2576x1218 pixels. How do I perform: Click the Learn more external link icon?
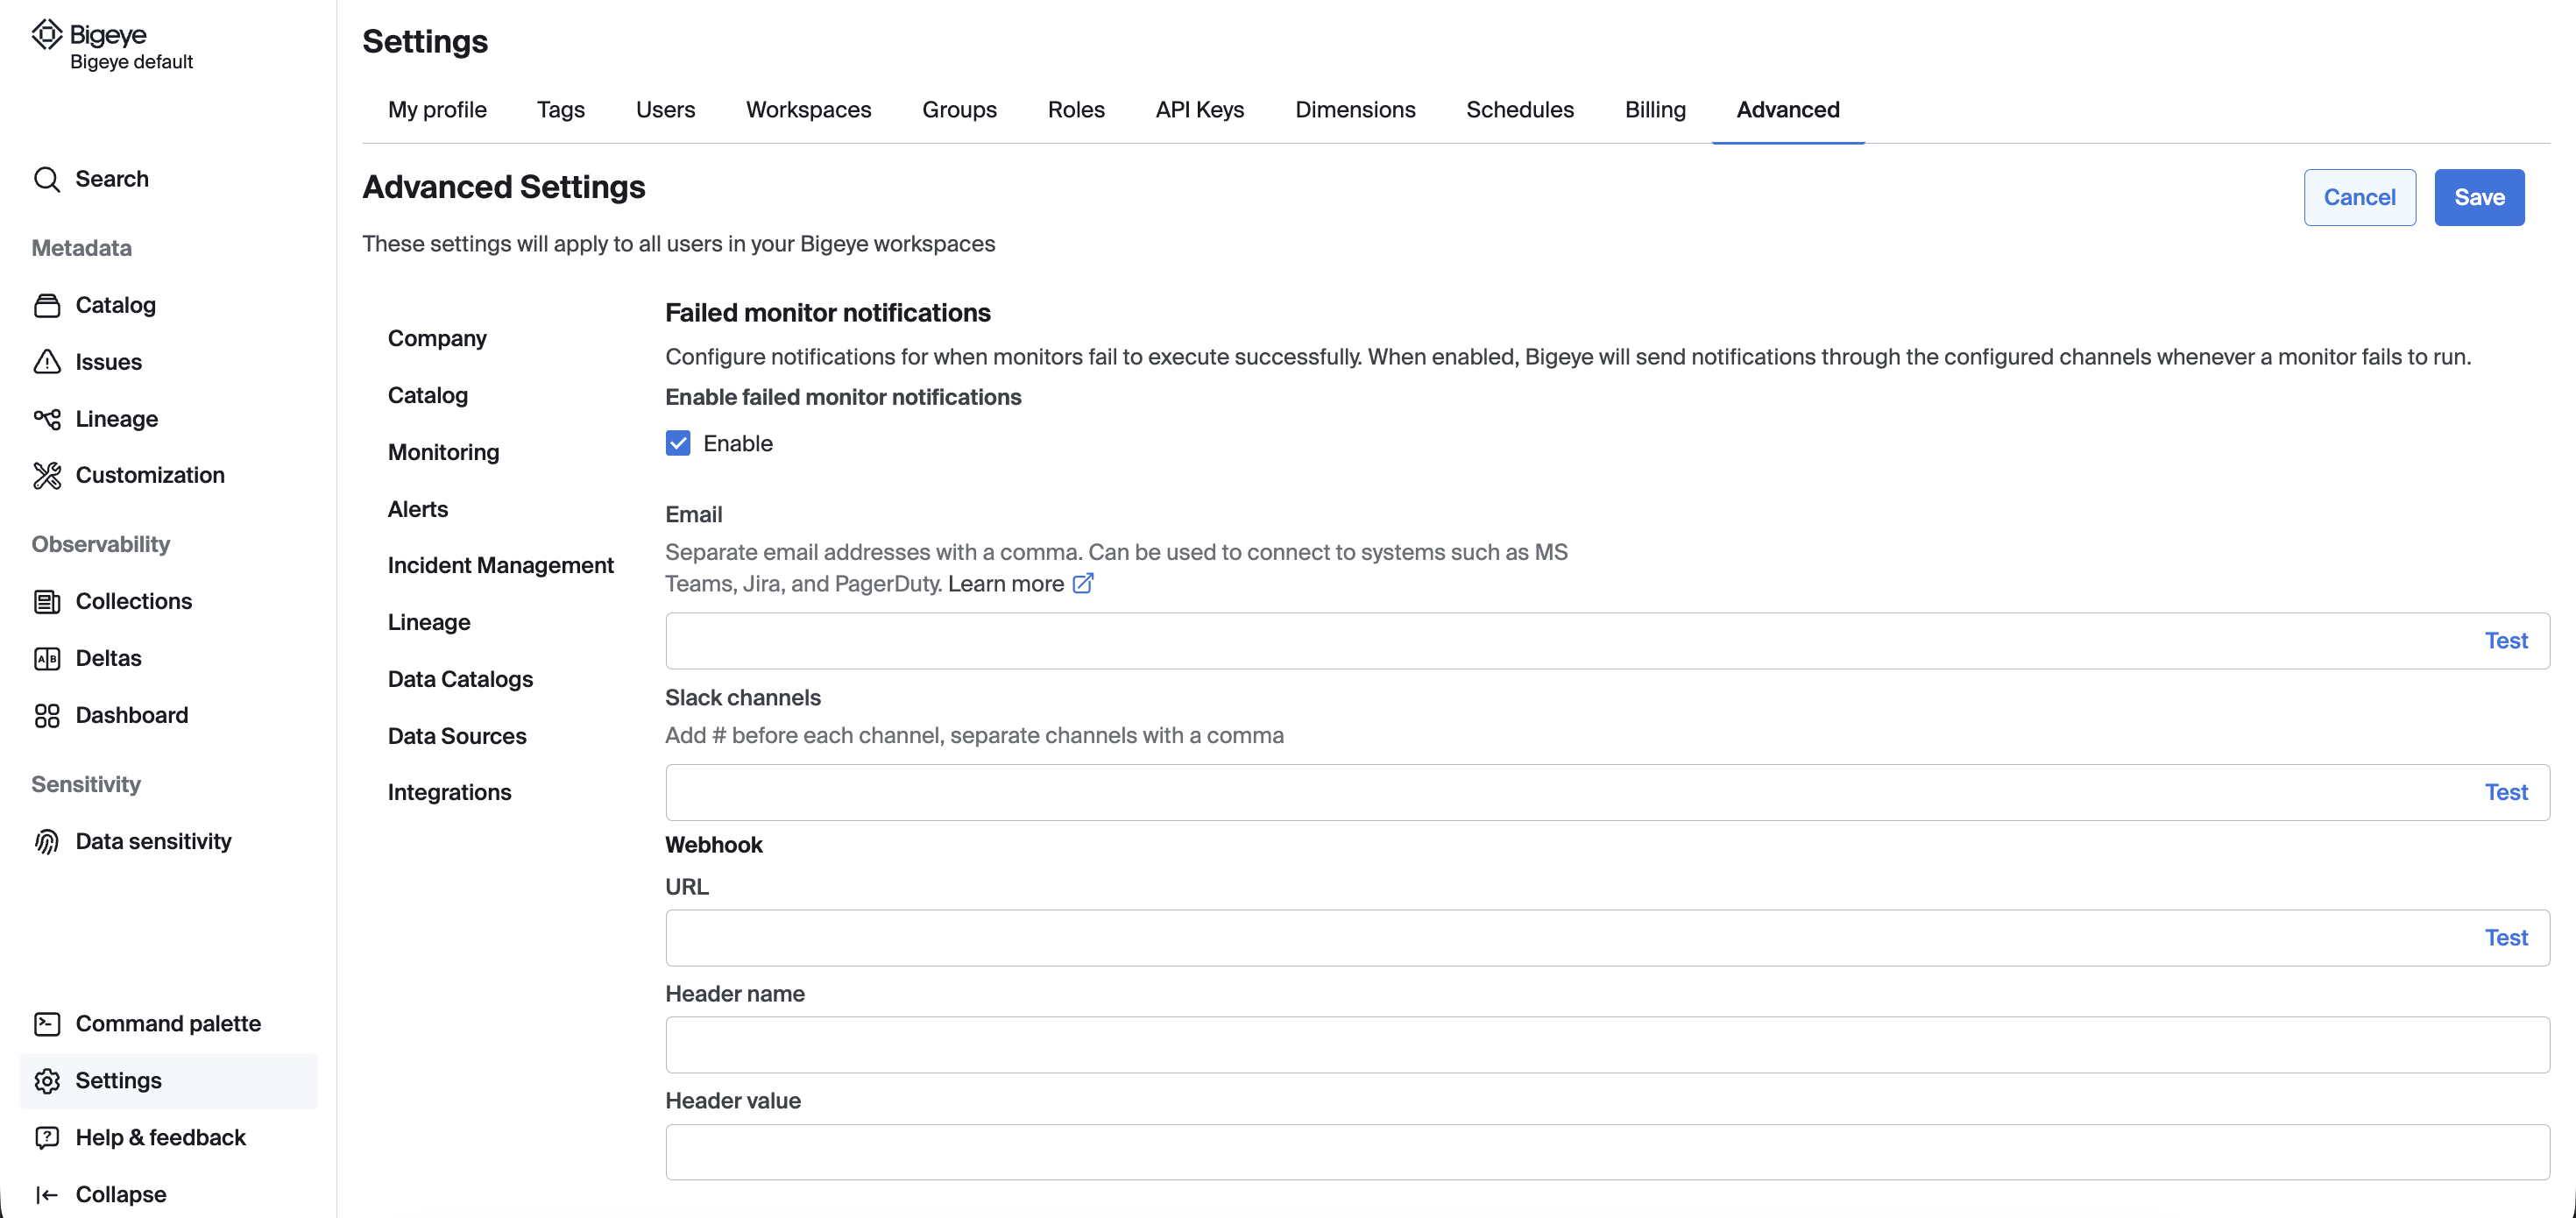(1083, 583)
